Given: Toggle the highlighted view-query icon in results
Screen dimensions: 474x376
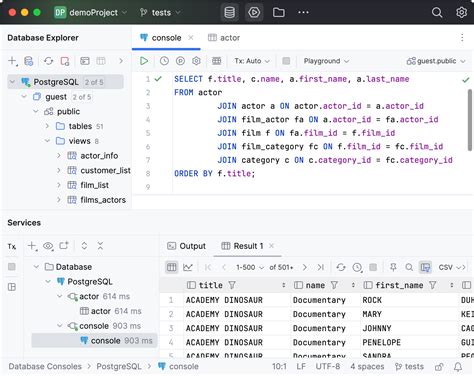Looking at the screenshot, I should [x=425, y=267].
